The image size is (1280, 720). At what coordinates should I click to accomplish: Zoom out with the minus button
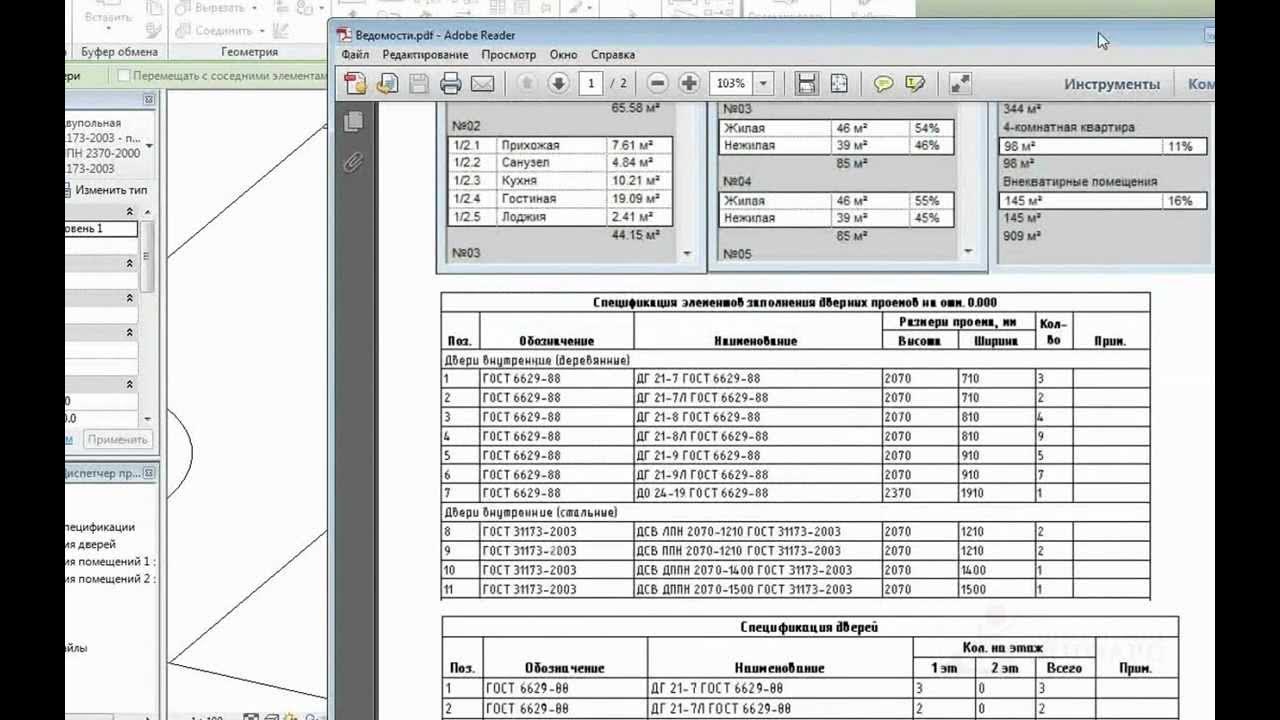(657, 83)
